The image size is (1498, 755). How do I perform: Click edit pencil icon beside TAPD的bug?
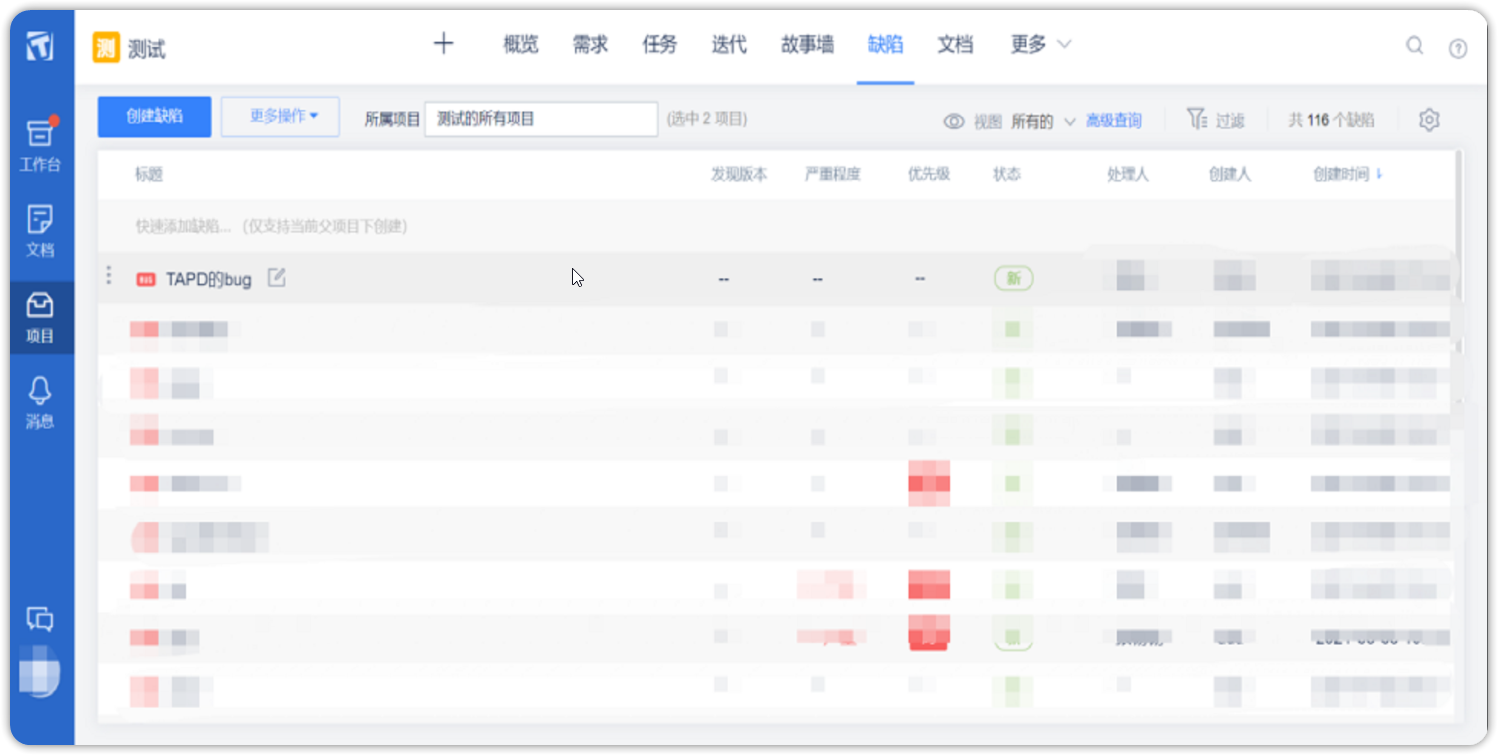276,278
